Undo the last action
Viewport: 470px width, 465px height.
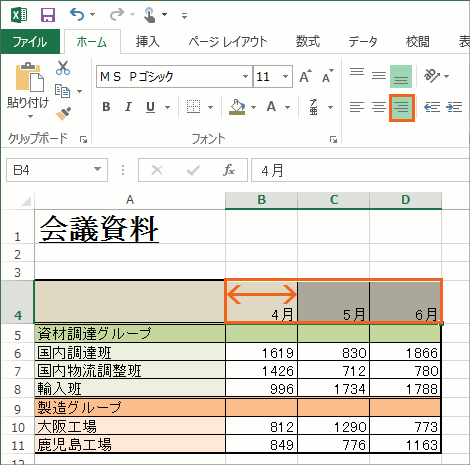click(77, 15)
